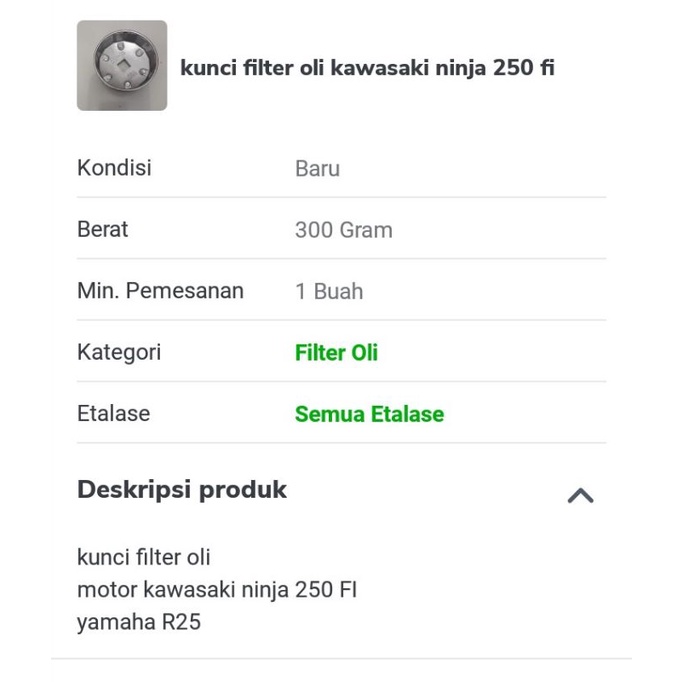Screen dimensions: 682x682
Task: Select the Min. Pemesanan label
Action: pyautogui.click(x=160, y=291)
